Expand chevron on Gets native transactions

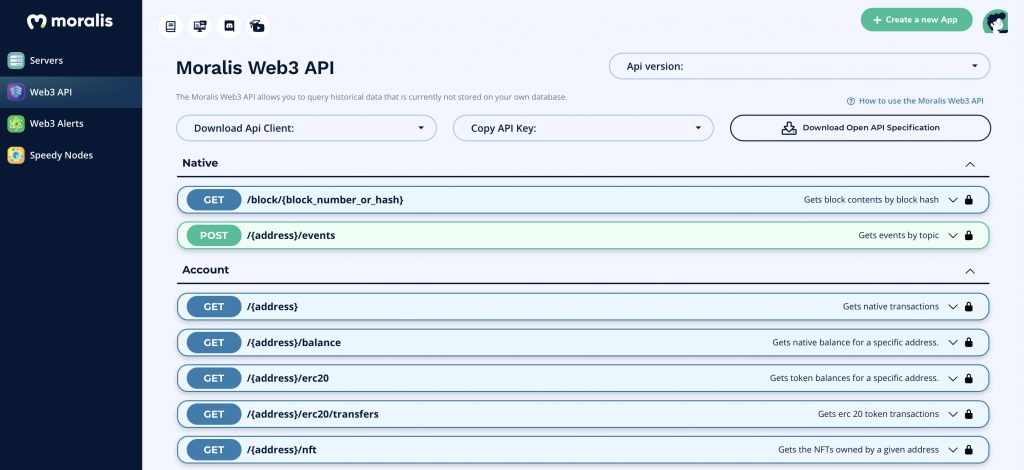953,306
